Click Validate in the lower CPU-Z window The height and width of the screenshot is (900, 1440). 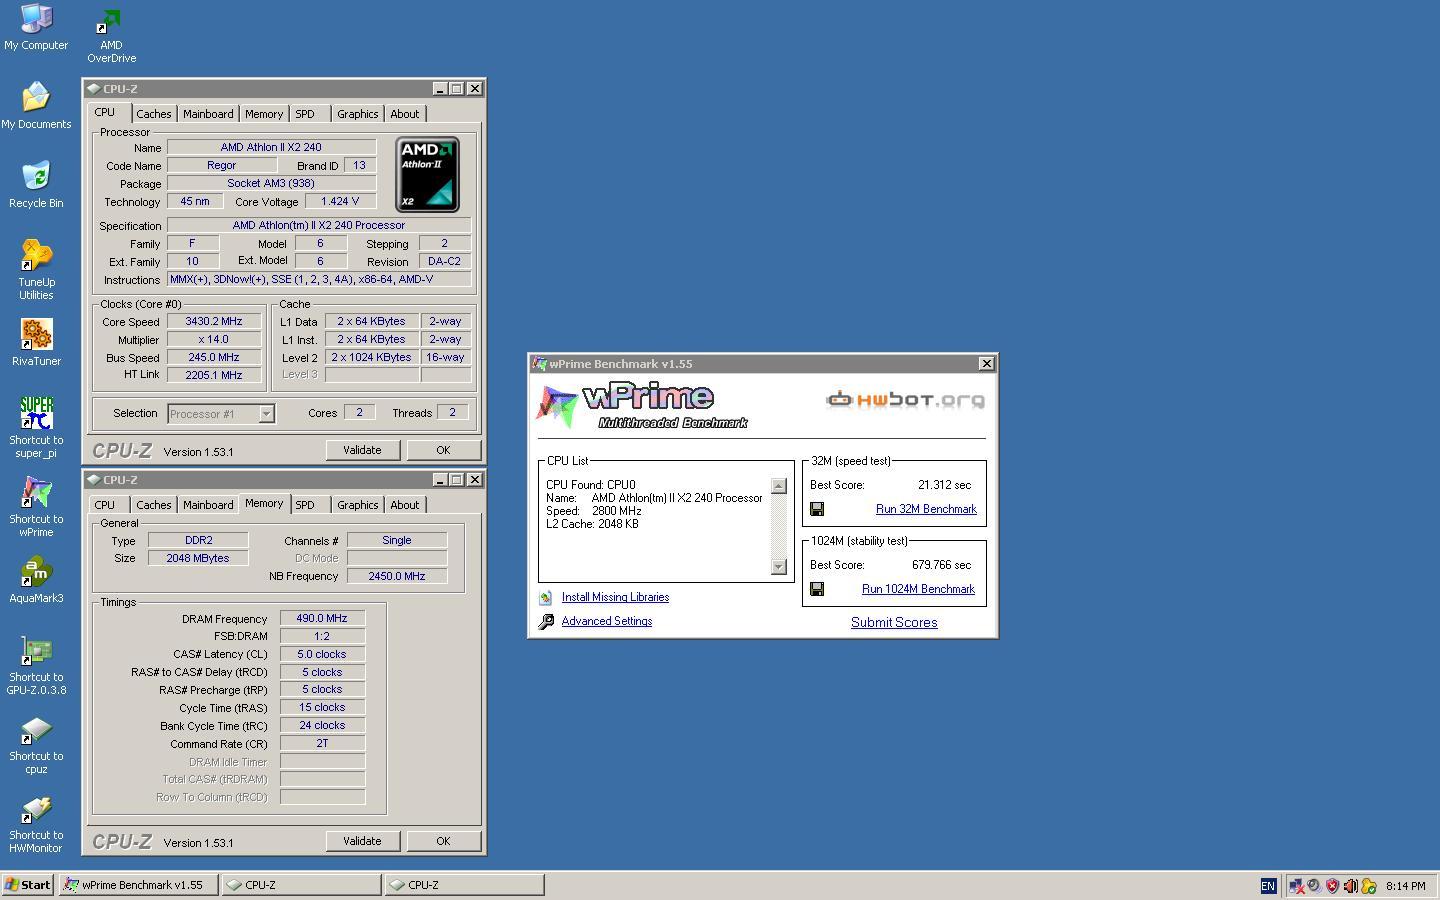(x=362, y=841)
